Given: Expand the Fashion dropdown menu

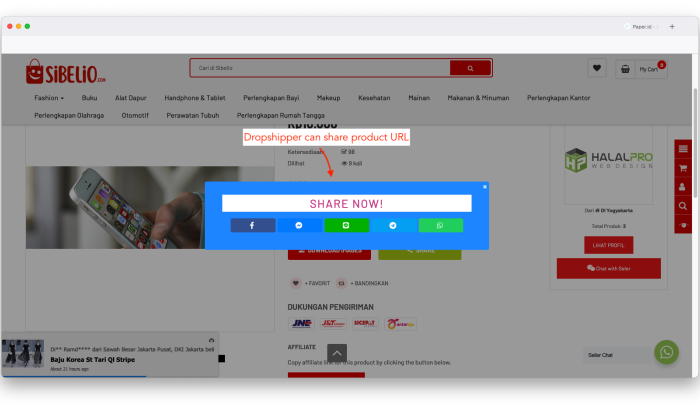Looking at the screenshot, I should pyautogui.click(x=49, y=98).
